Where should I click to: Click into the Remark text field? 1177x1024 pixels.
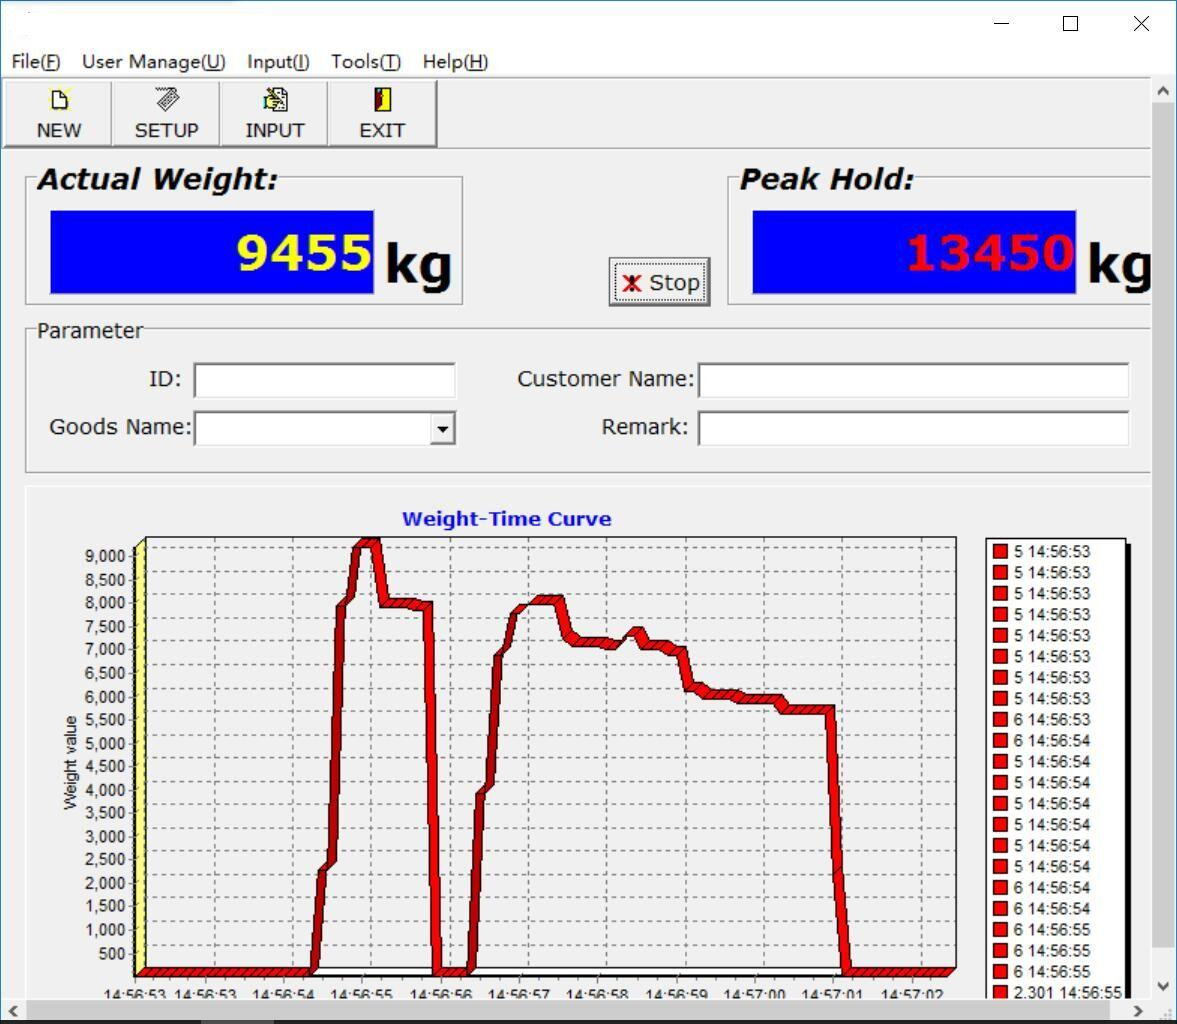913,428
